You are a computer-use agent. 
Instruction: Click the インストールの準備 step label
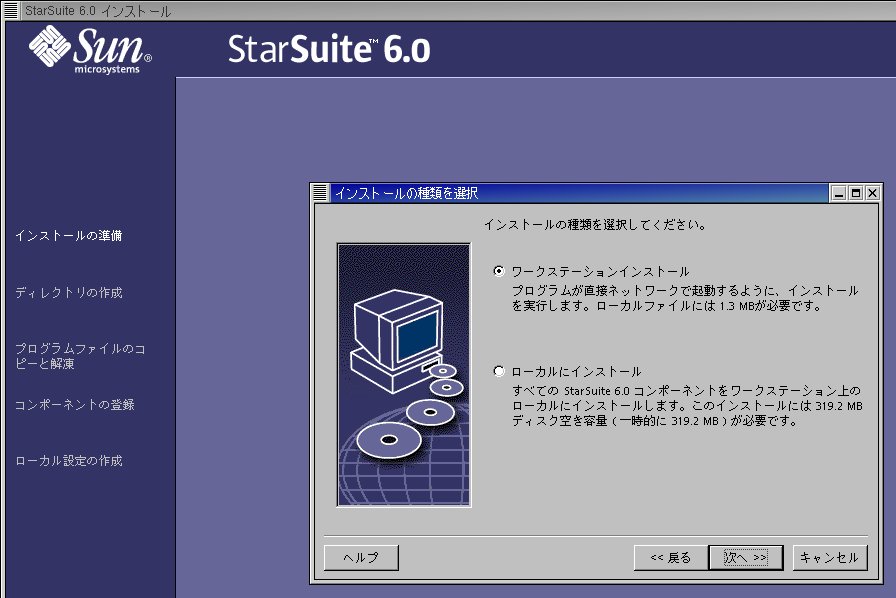(x=69, y=236)
